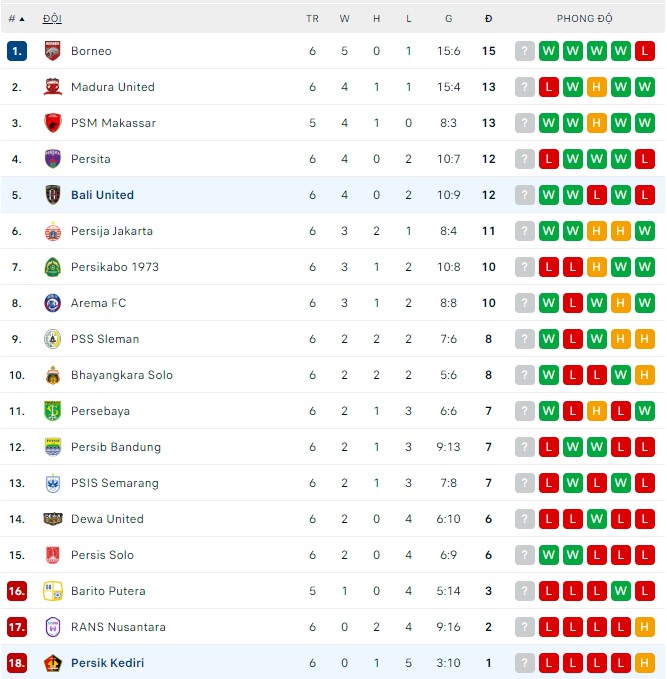Sort the table by Đ points header
Viewport: 667px width, 679px height.
(x=488, y=19)
